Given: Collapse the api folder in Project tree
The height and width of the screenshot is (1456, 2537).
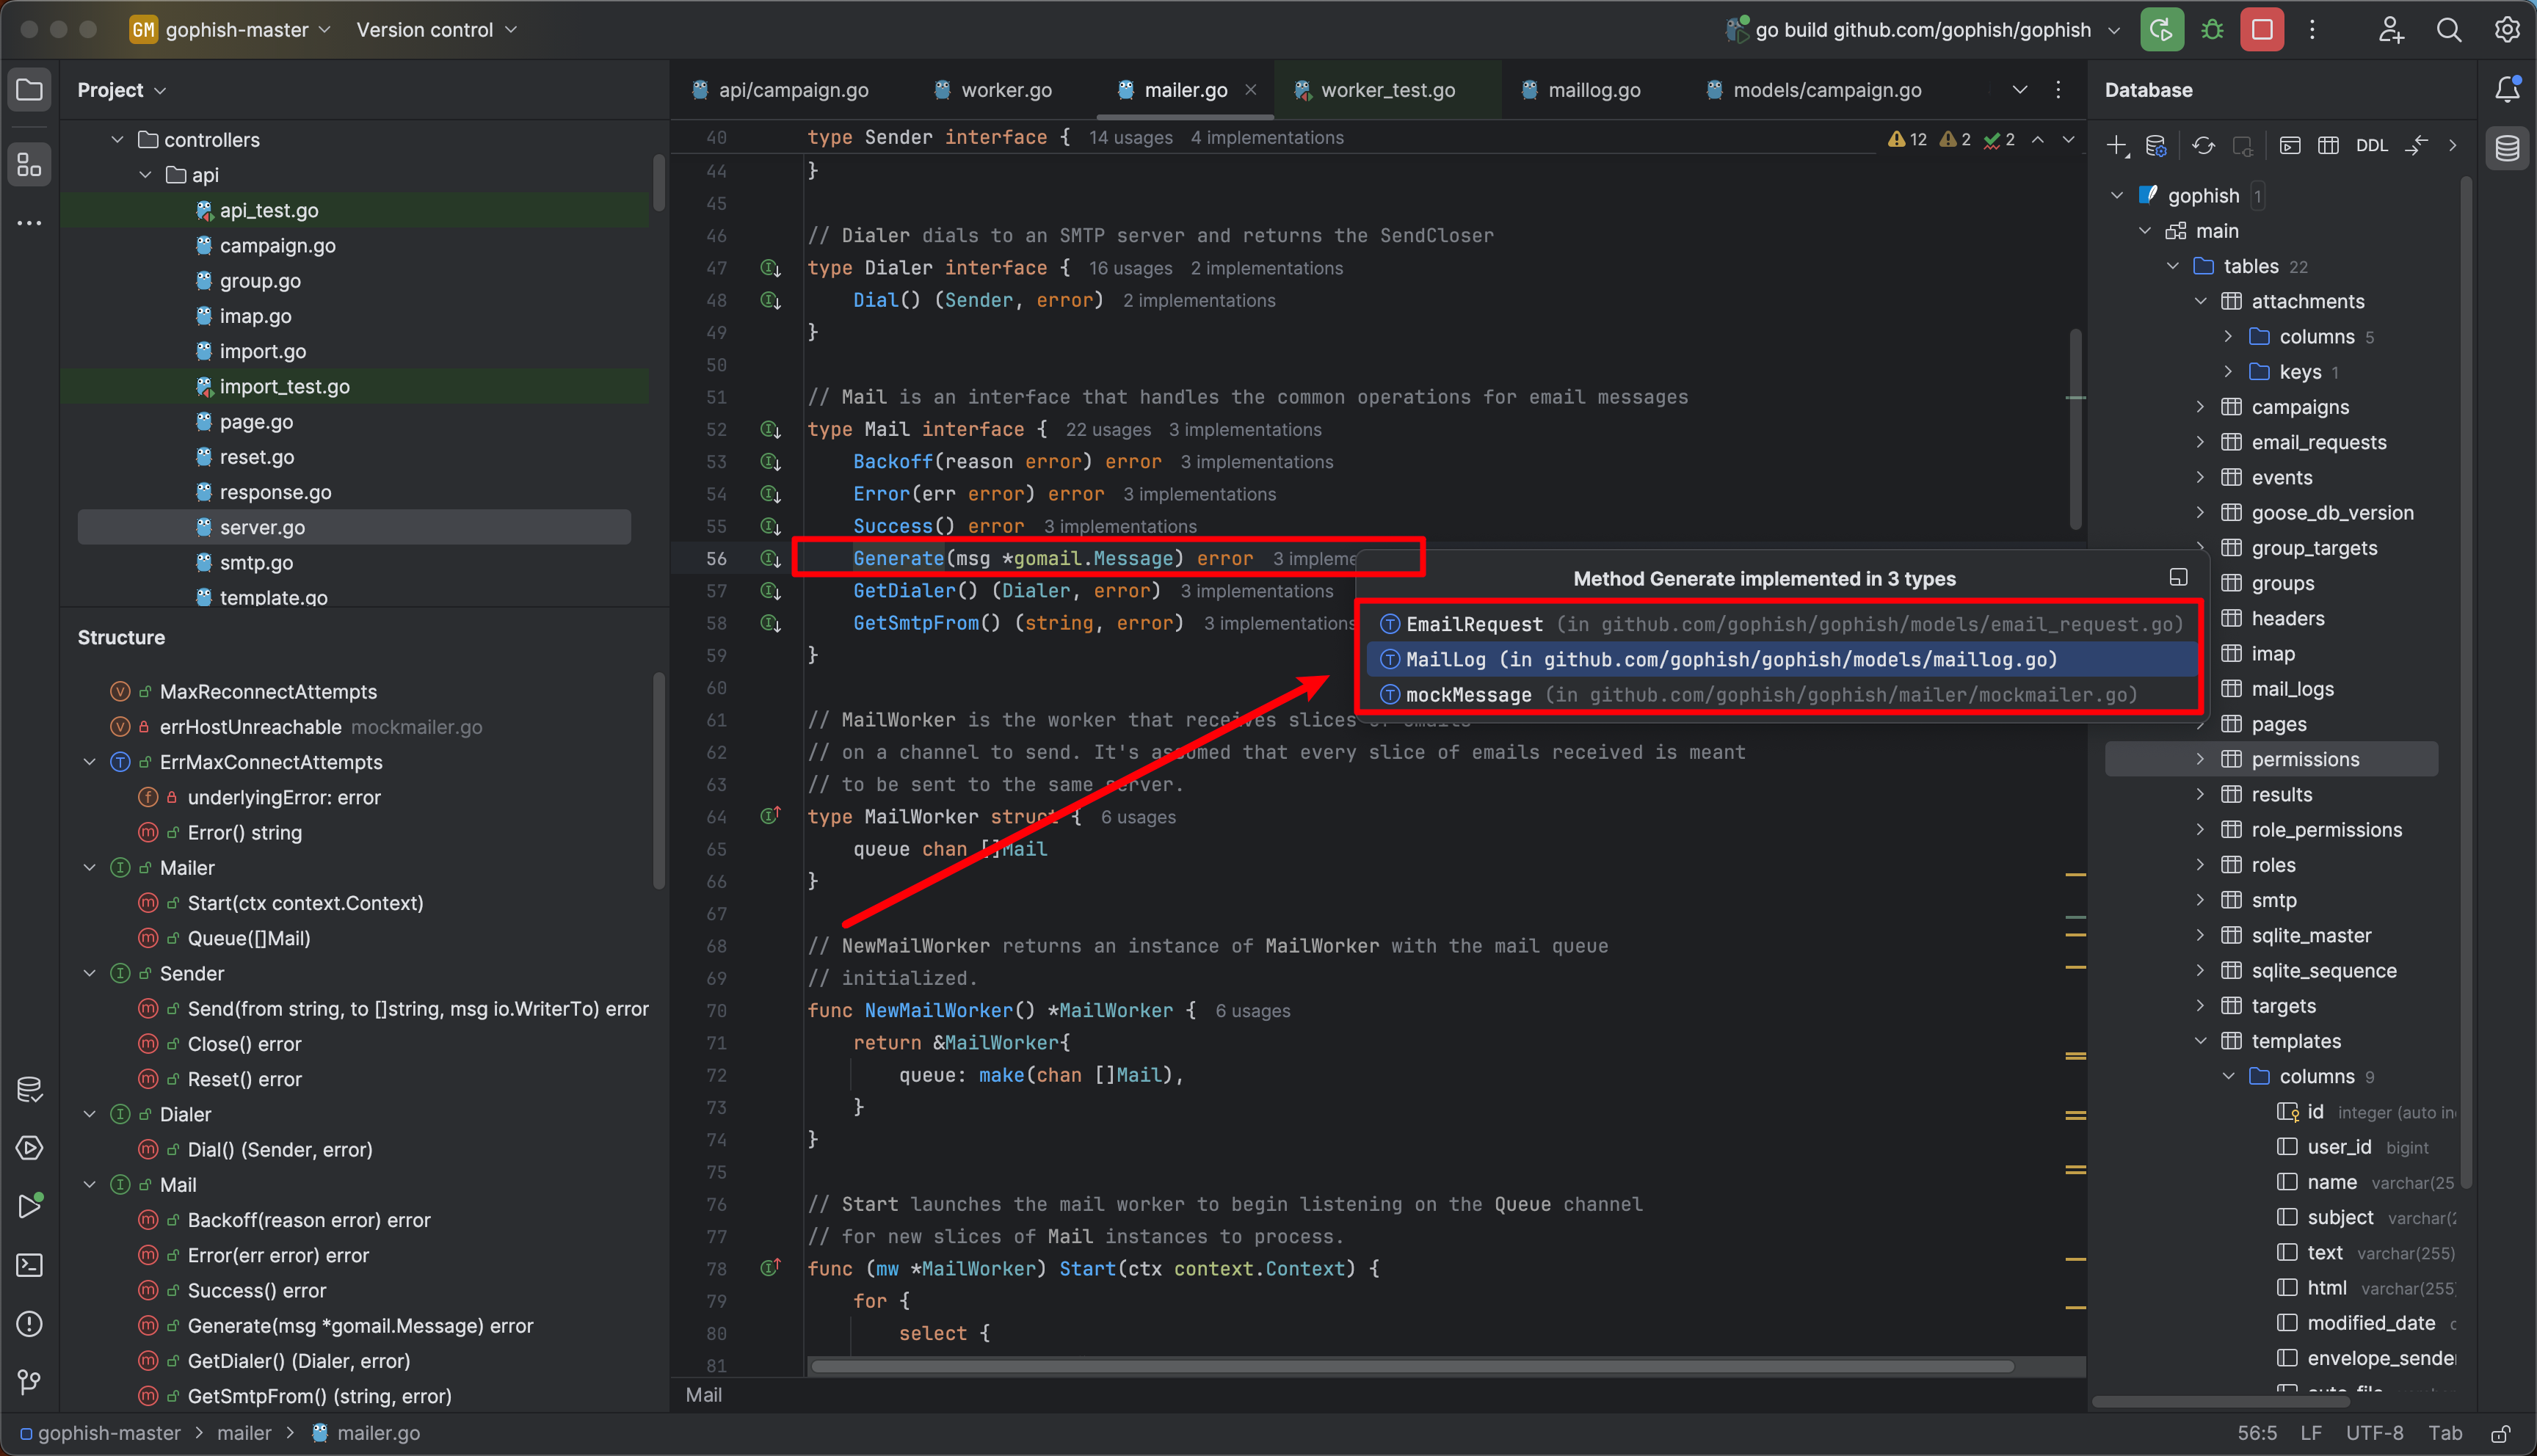Looking at the screenshot, I should (x=145, y=175).
